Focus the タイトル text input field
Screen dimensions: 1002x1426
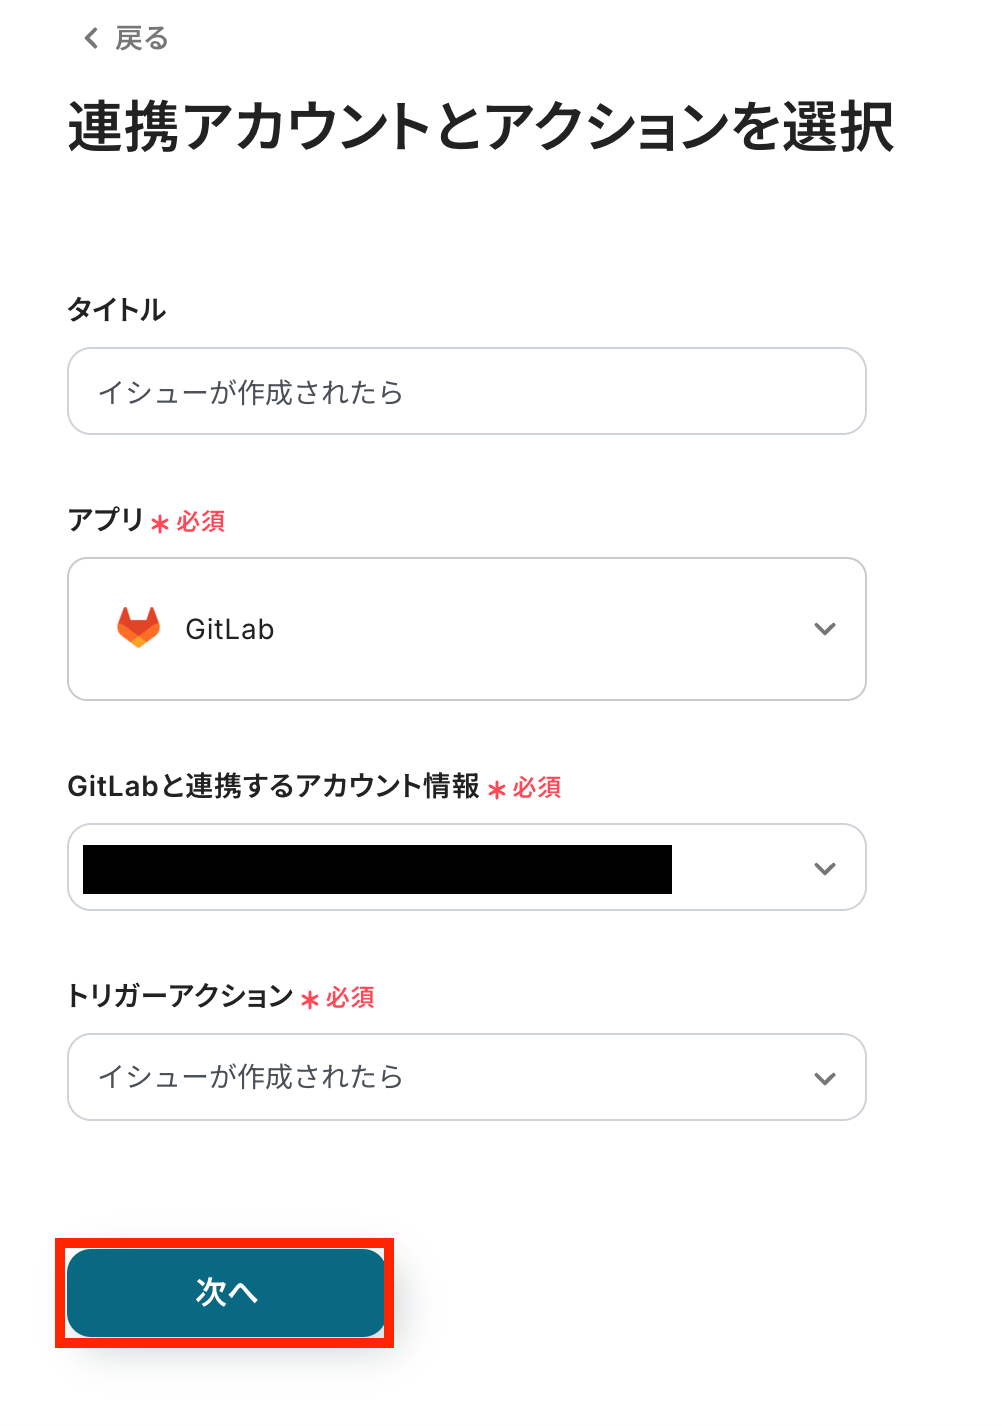click(466, 391)
